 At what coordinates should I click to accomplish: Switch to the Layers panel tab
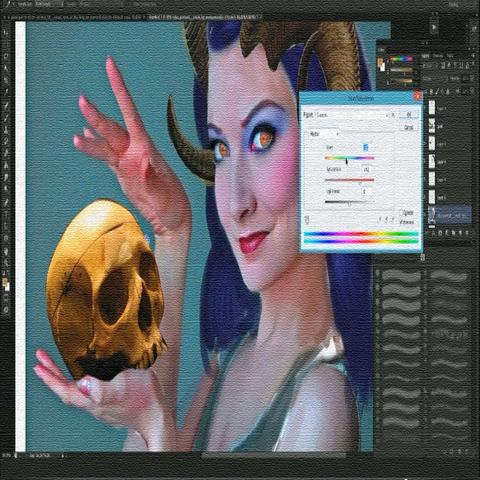pyautogui.click(x=426, y=56)
